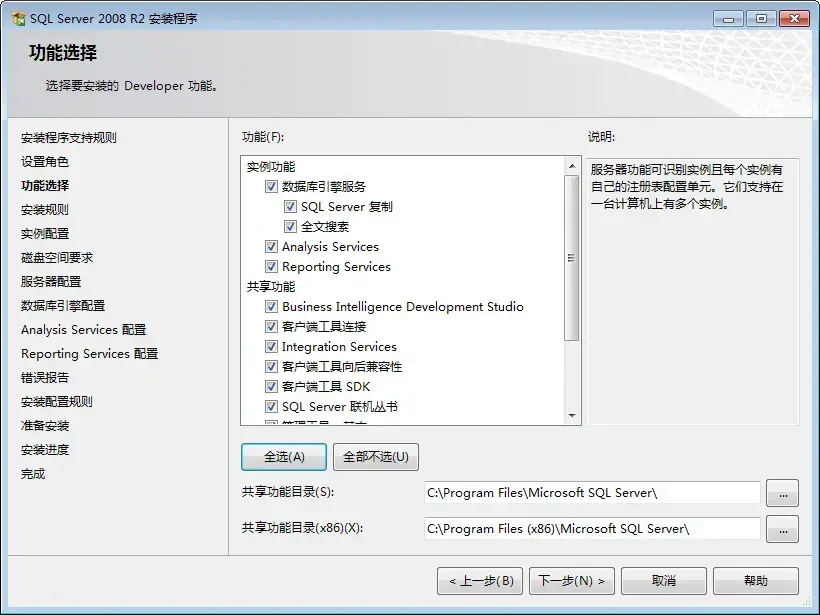Click the 安装配置规则 step in sidebar
The width and height of the screenshot is (820, 615).
pyautogui.click(x=57, y=402)
